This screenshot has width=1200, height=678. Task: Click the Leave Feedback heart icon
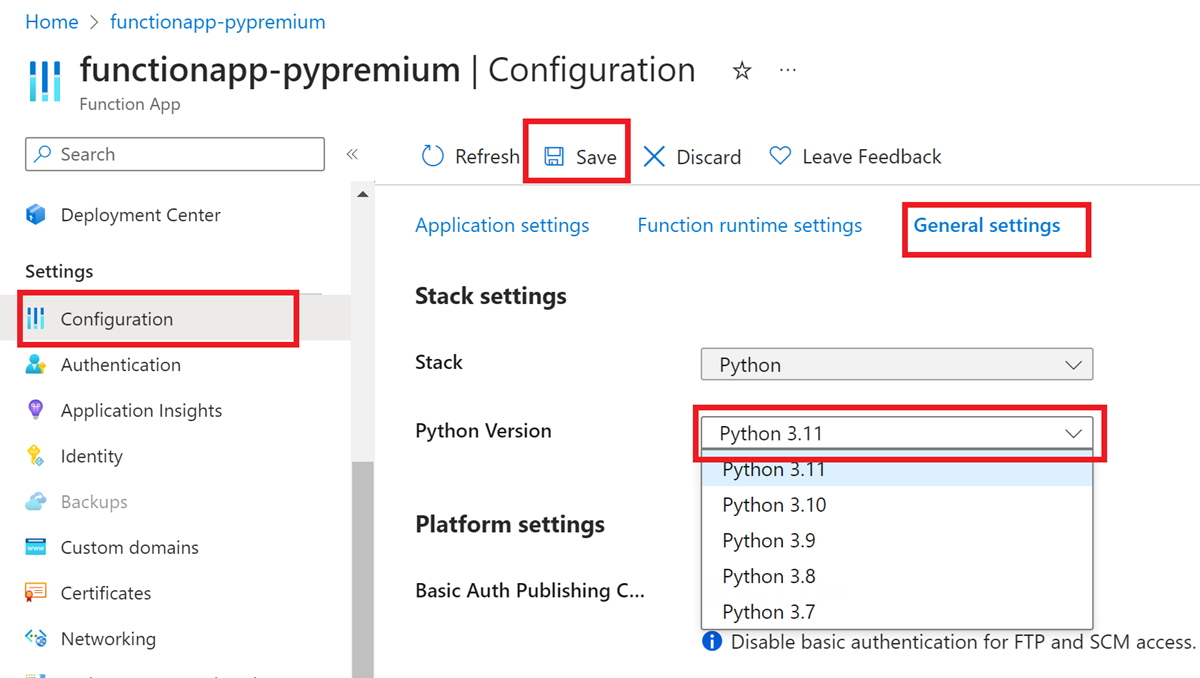[780, 157]
